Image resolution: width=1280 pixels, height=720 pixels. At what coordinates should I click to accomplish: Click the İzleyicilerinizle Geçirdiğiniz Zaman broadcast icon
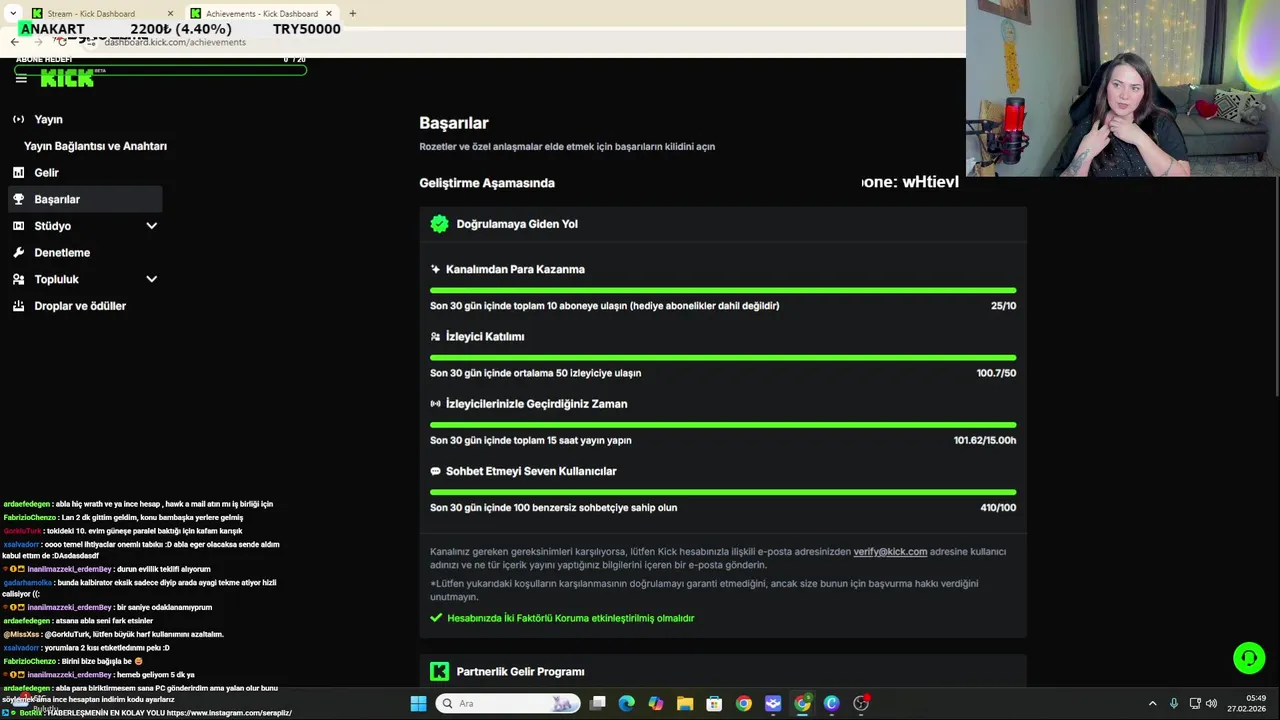click(x=435, y=404)
